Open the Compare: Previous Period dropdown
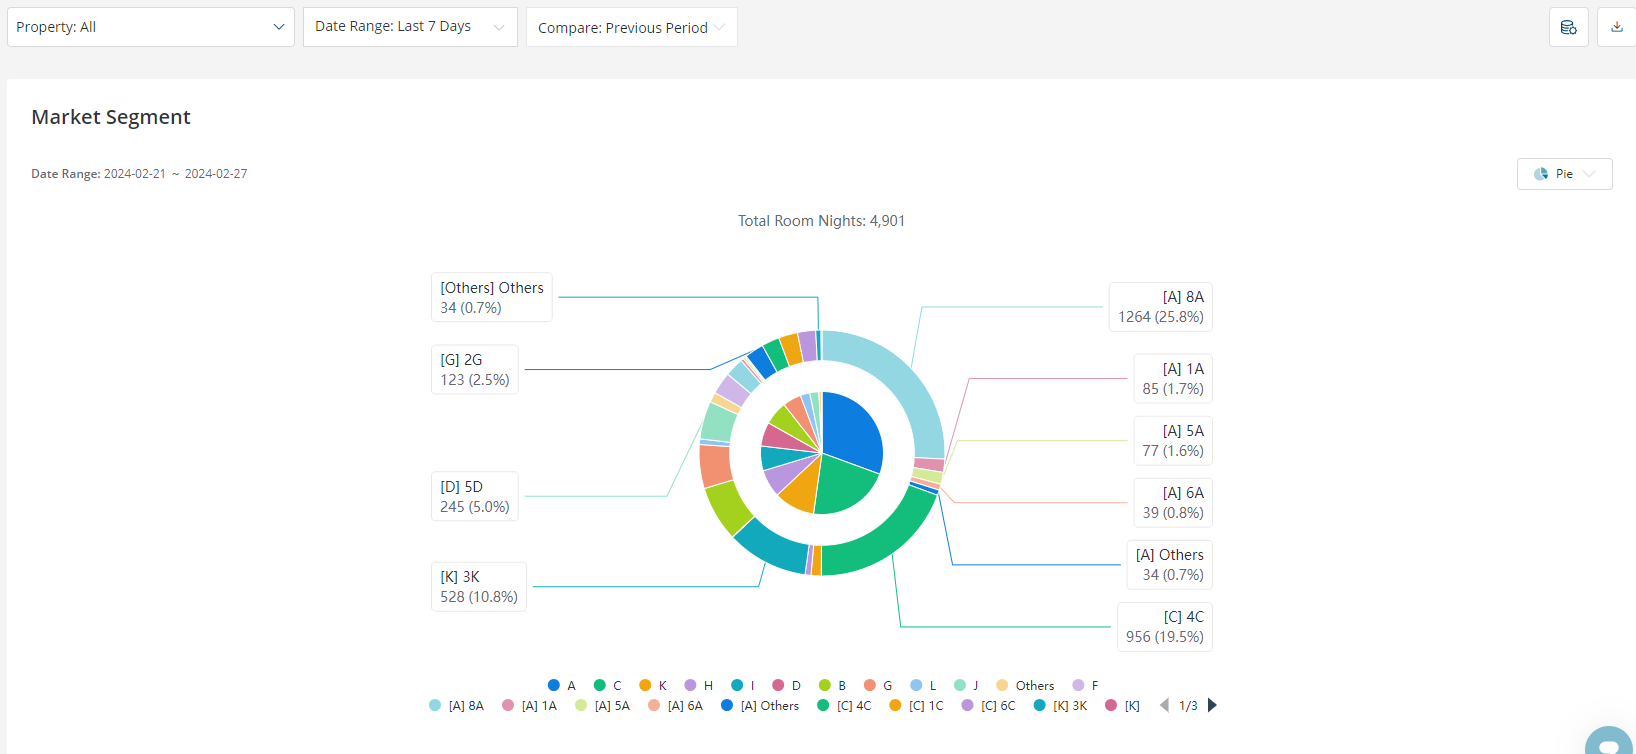 point(632,27)
